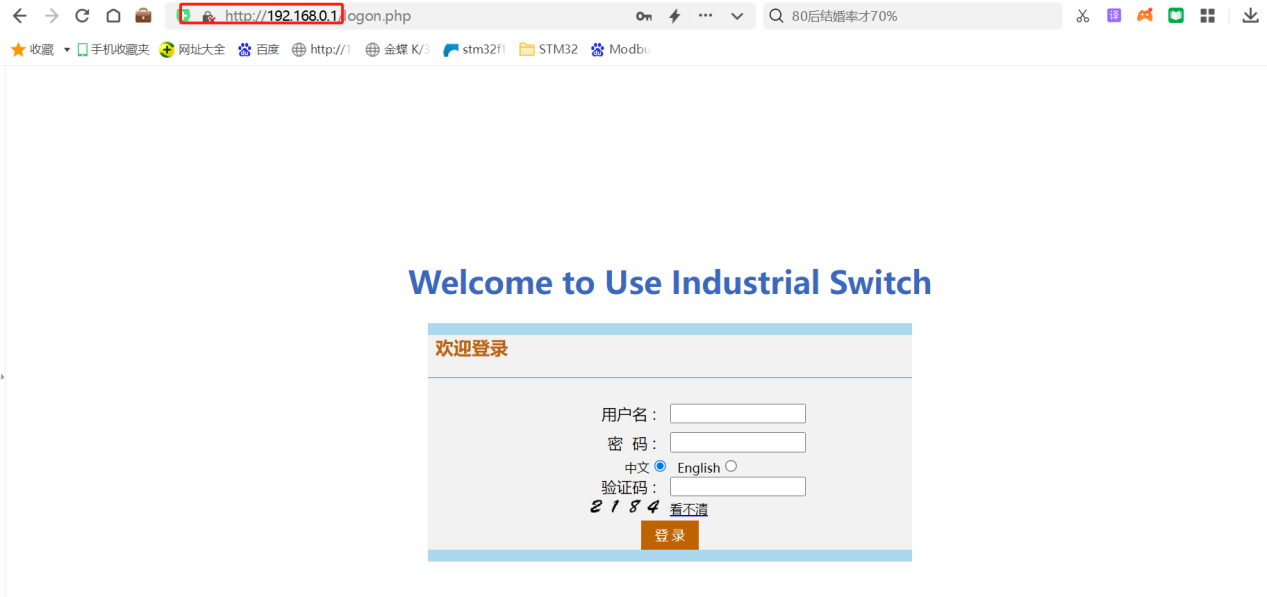Viewport: 1267px width, 597px height.
Task: Go to the browser home page icon
Action: click(113, 16)
